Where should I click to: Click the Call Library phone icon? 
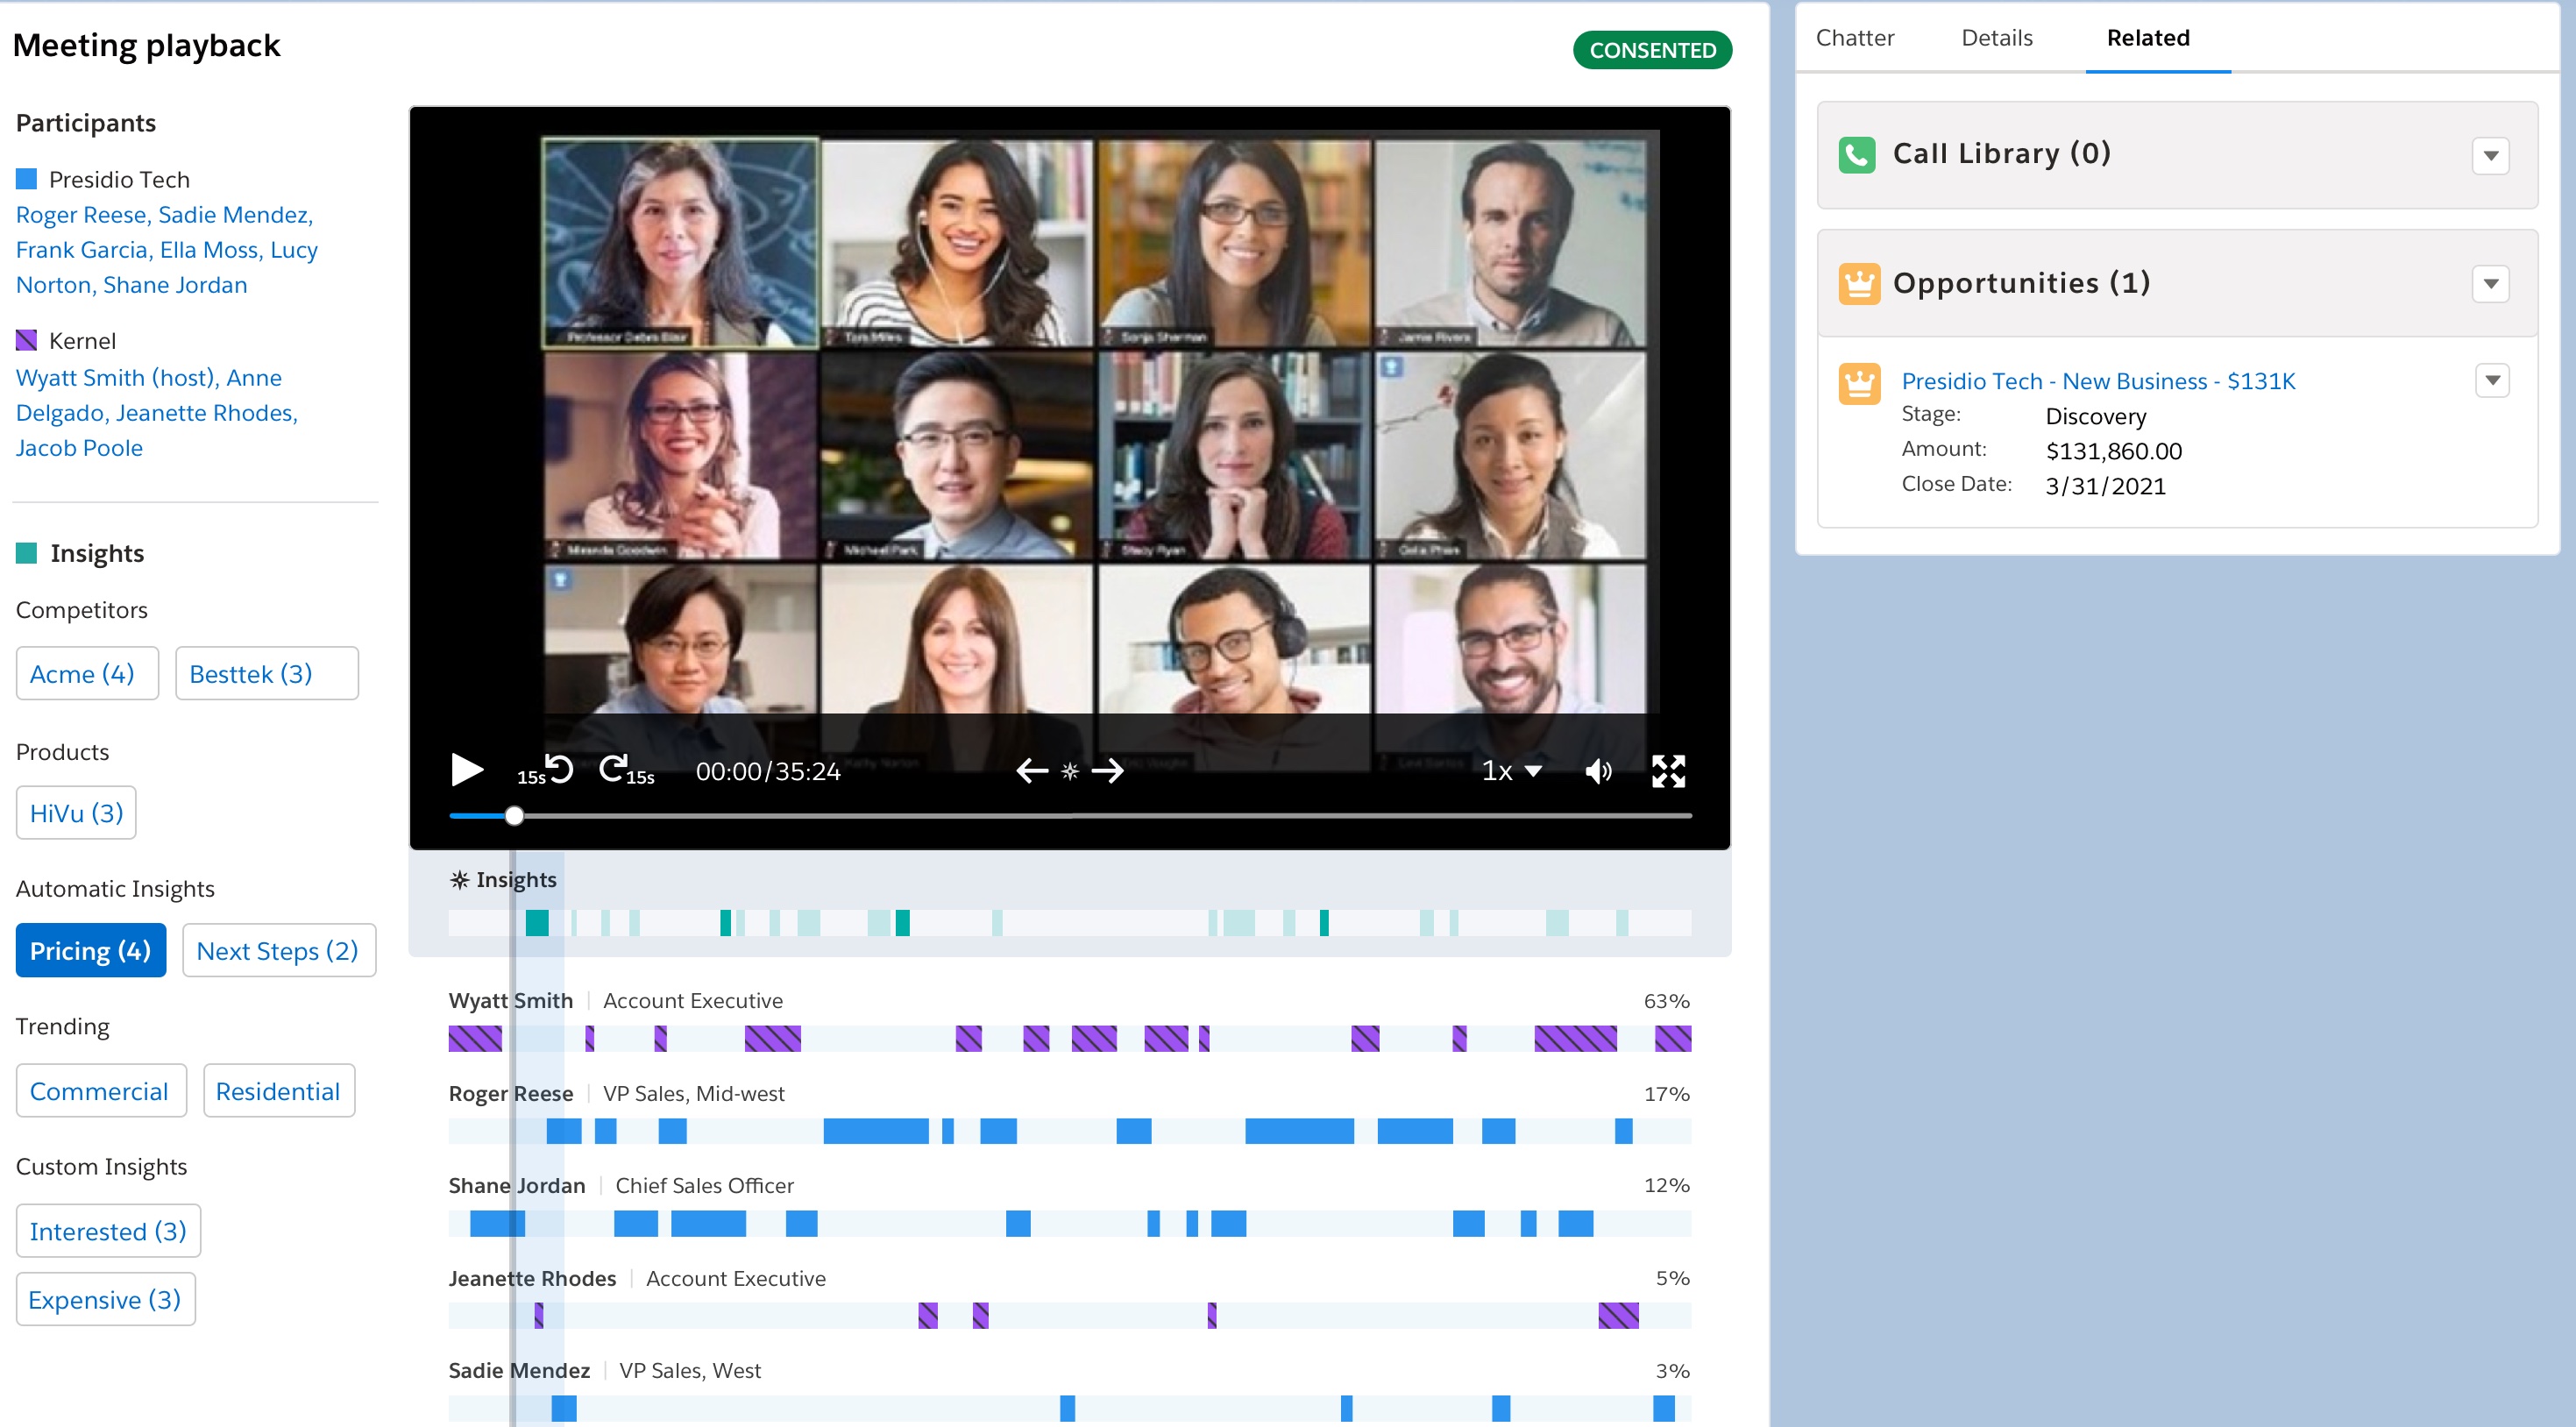(1858, 154)
